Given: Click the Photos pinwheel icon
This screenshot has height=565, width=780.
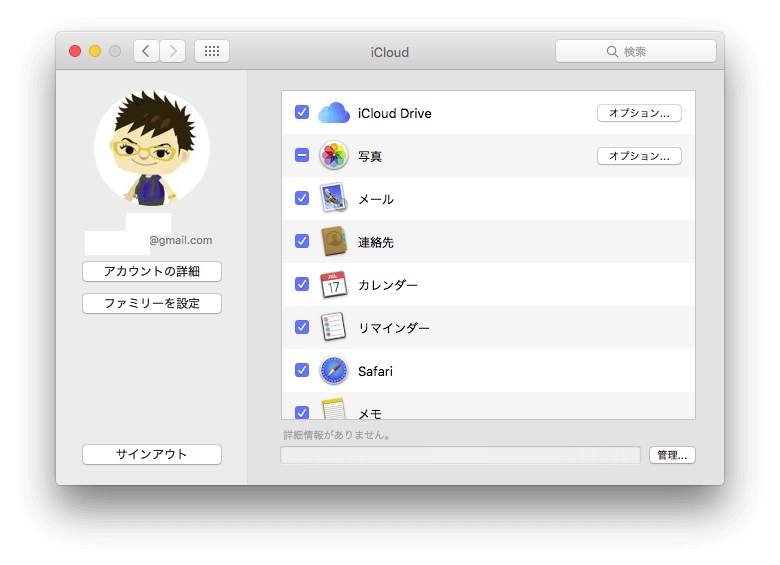Looking at the screenshot, I should 333,156.
